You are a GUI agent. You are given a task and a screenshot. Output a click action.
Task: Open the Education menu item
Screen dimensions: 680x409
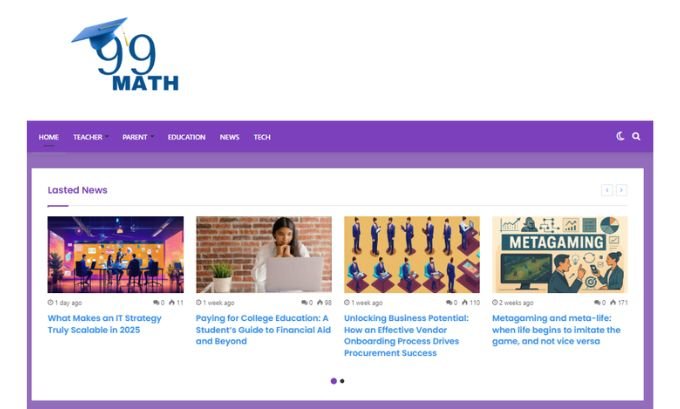coord(186,137)
